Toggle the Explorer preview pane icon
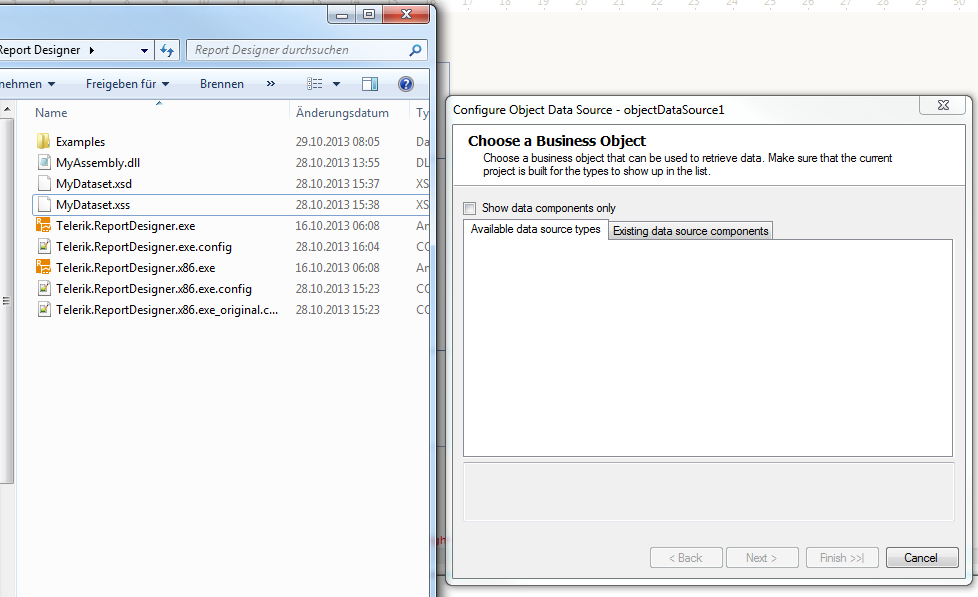This screenshot has width=978, height=597. pyautogui.click(x=370, y=84)
